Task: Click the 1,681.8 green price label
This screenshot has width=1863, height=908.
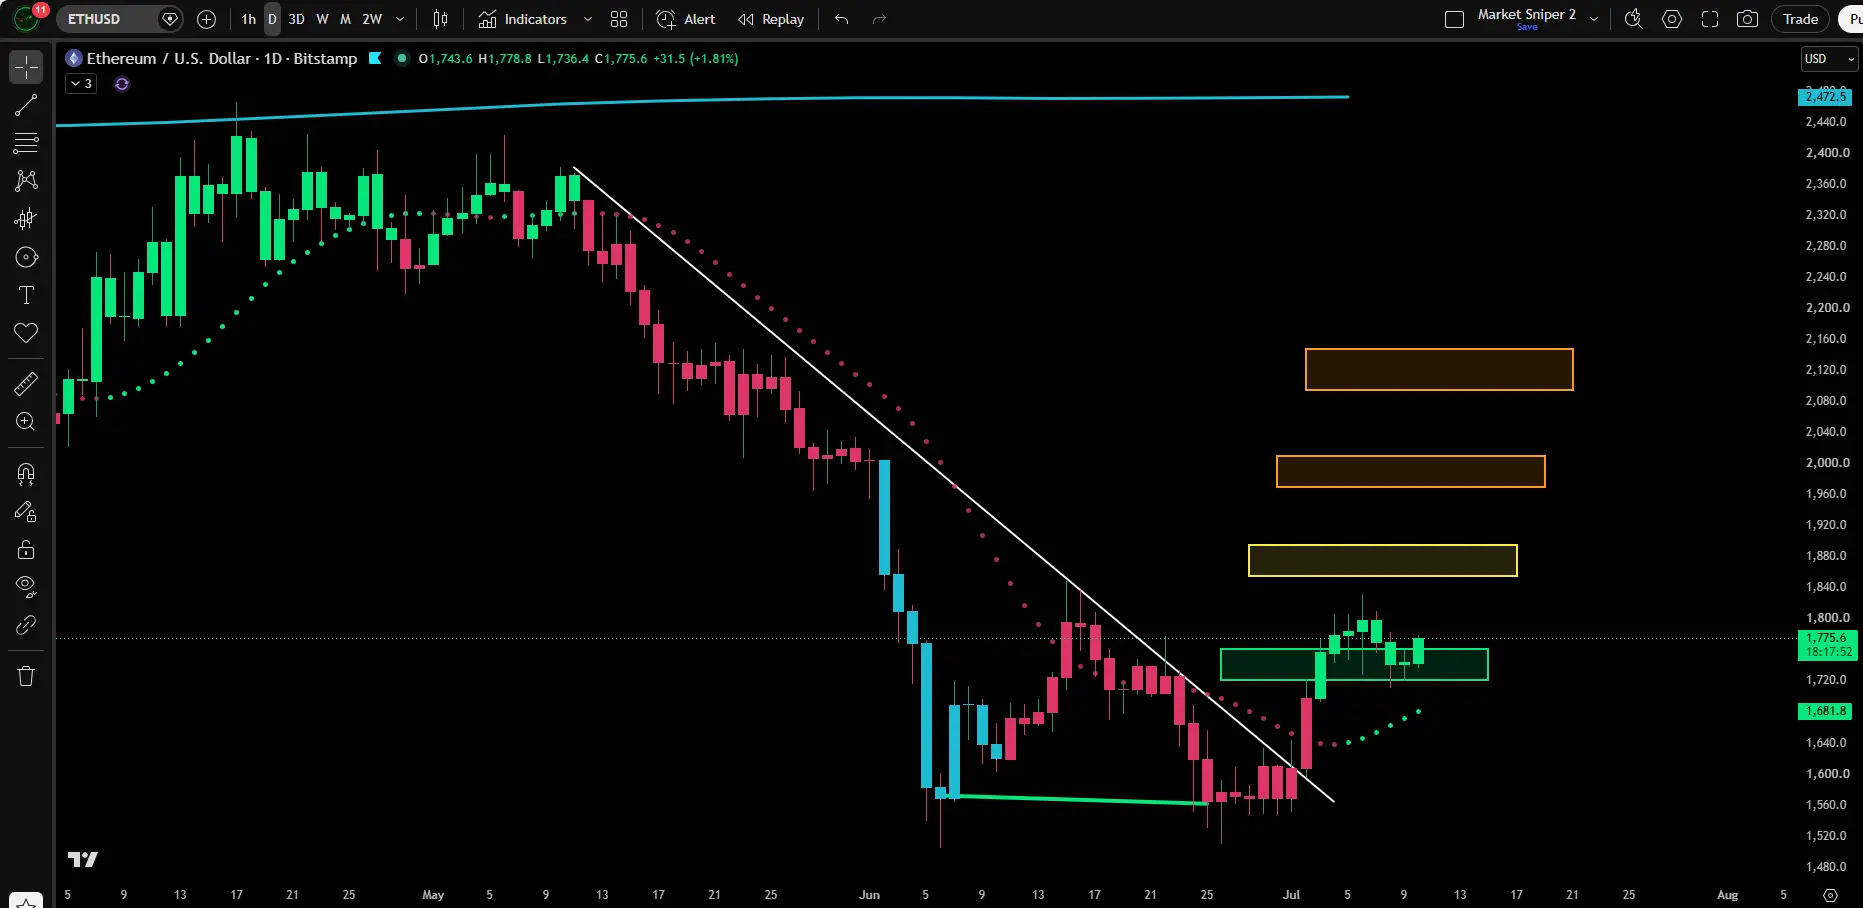Action: tap(1826, 711)
